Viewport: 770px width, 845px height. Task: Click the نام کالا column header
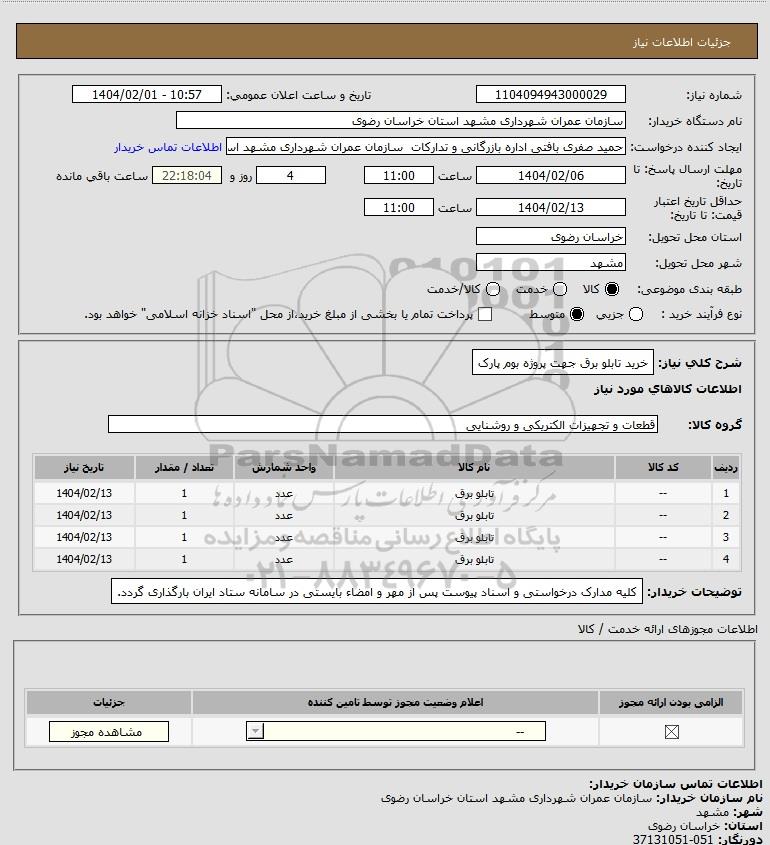474,467
